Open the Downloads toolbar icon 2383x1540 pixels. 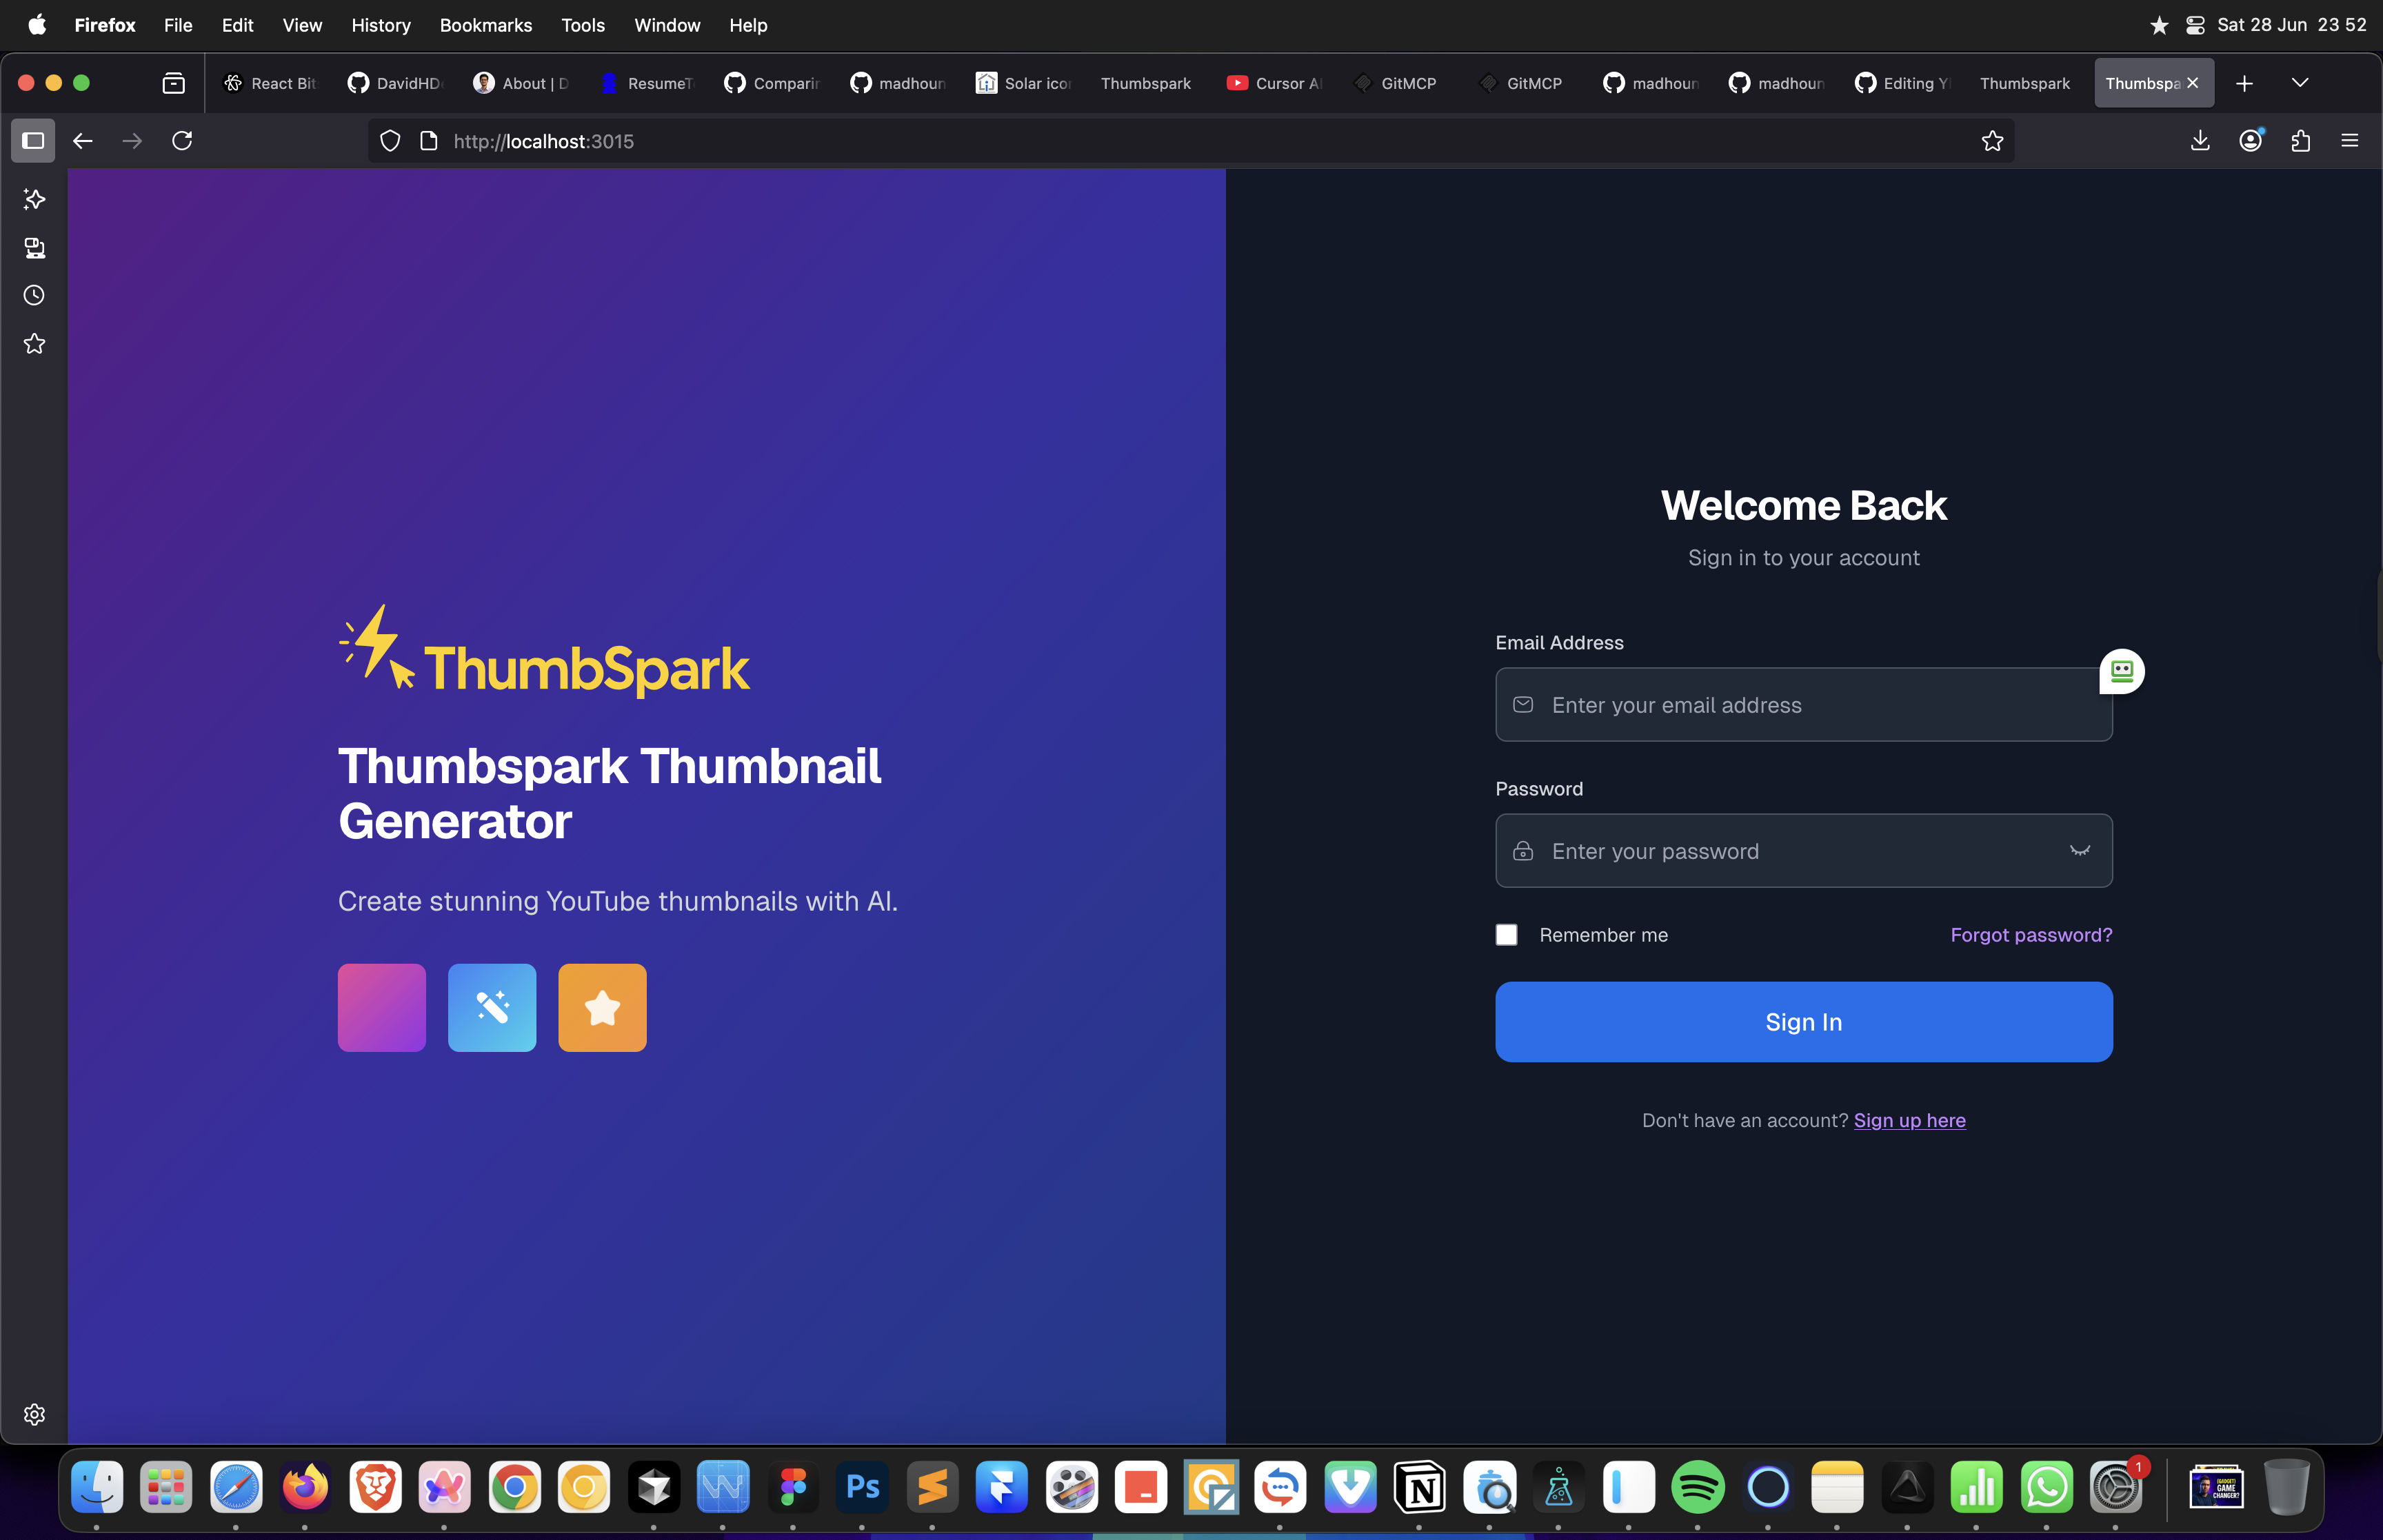click(x=2200, y=141)
